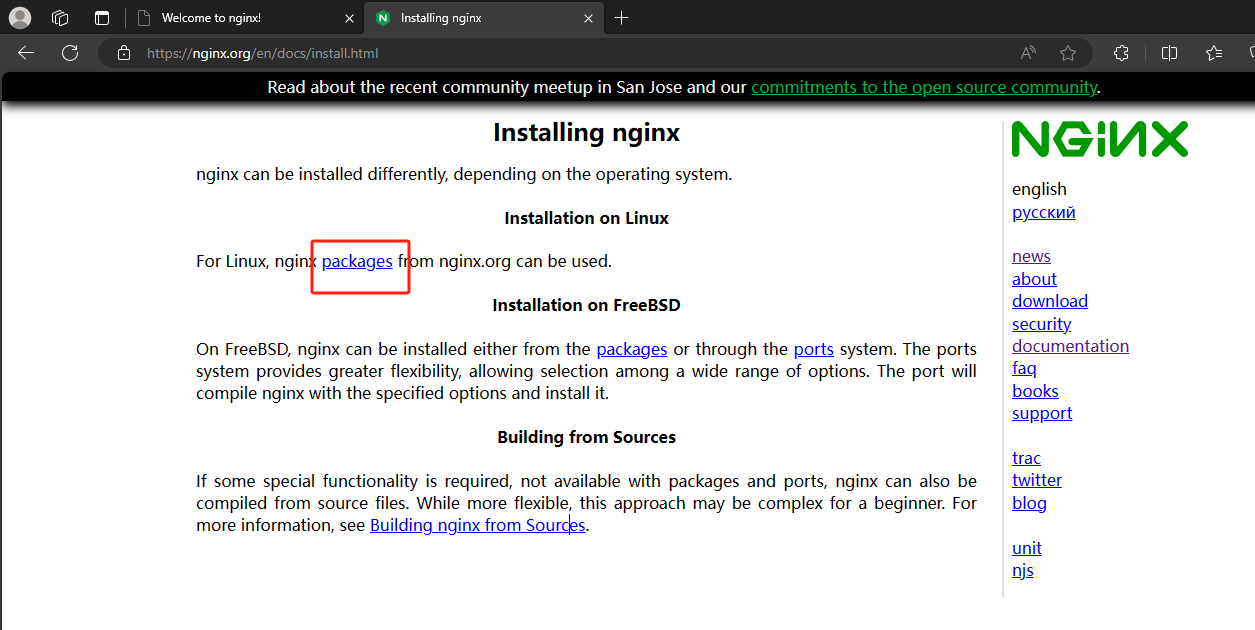The width and height of the screenshot is (1255, 630).
Task: Click the read aloud icon in address bar
Action: (1028, 53)
